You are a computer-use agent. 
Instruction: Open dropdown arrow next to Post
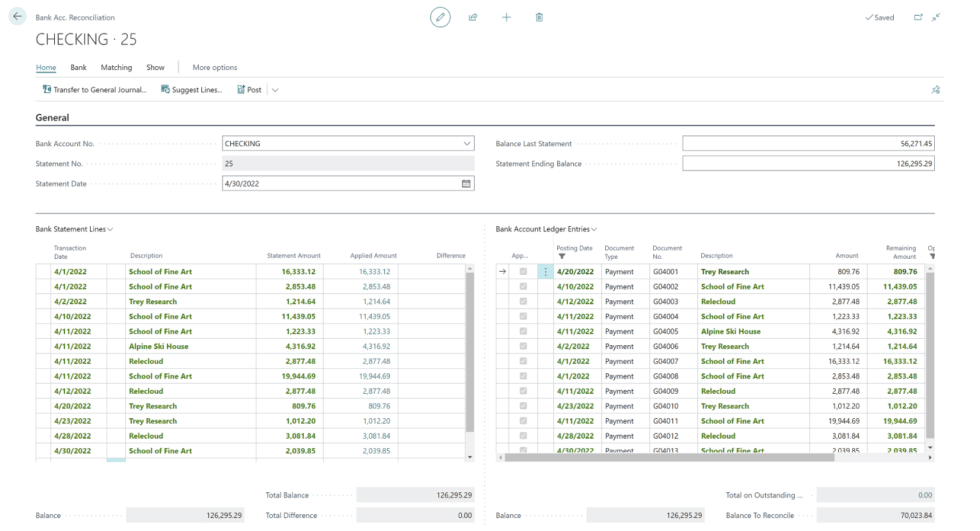click(x=275, y=89)
